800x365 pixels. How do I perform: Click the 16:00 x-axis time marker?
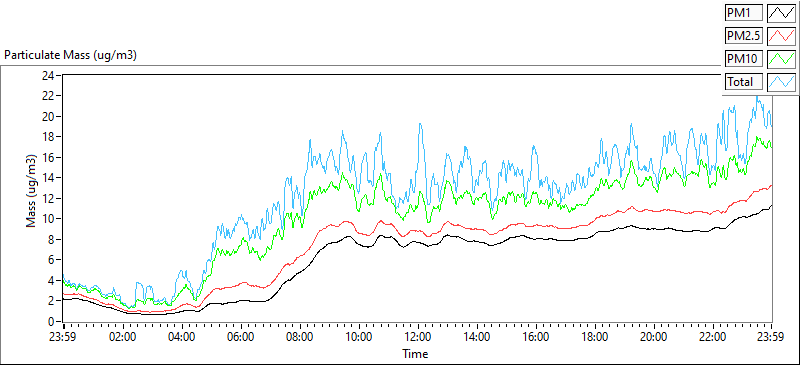(x=536, y=337)
